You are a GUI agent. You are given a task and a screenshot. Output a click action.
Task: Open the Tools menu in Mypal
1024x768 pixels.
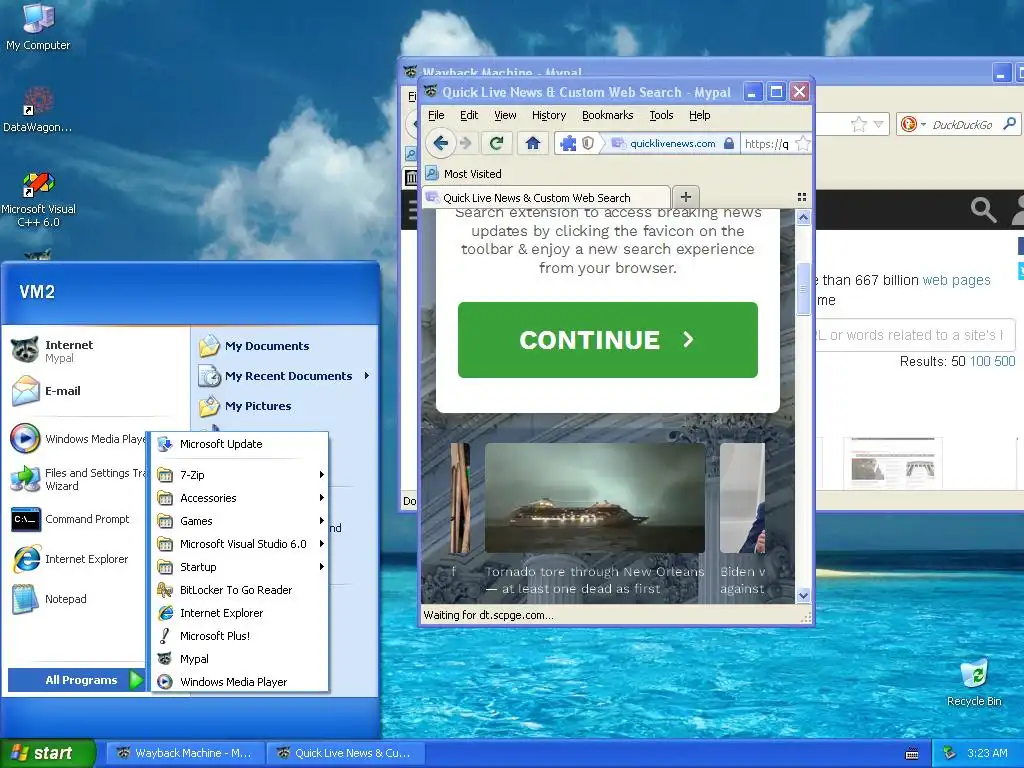click(661, 115)
